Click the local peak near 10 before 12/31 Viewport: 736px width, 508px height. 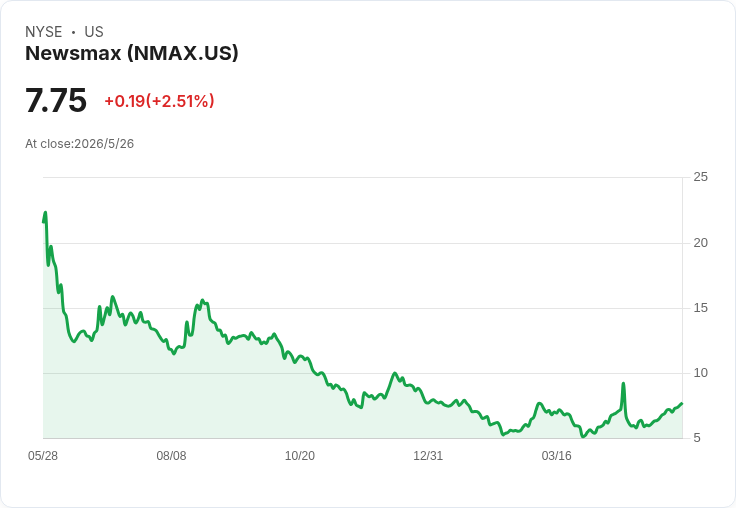(x=395, y=373)
